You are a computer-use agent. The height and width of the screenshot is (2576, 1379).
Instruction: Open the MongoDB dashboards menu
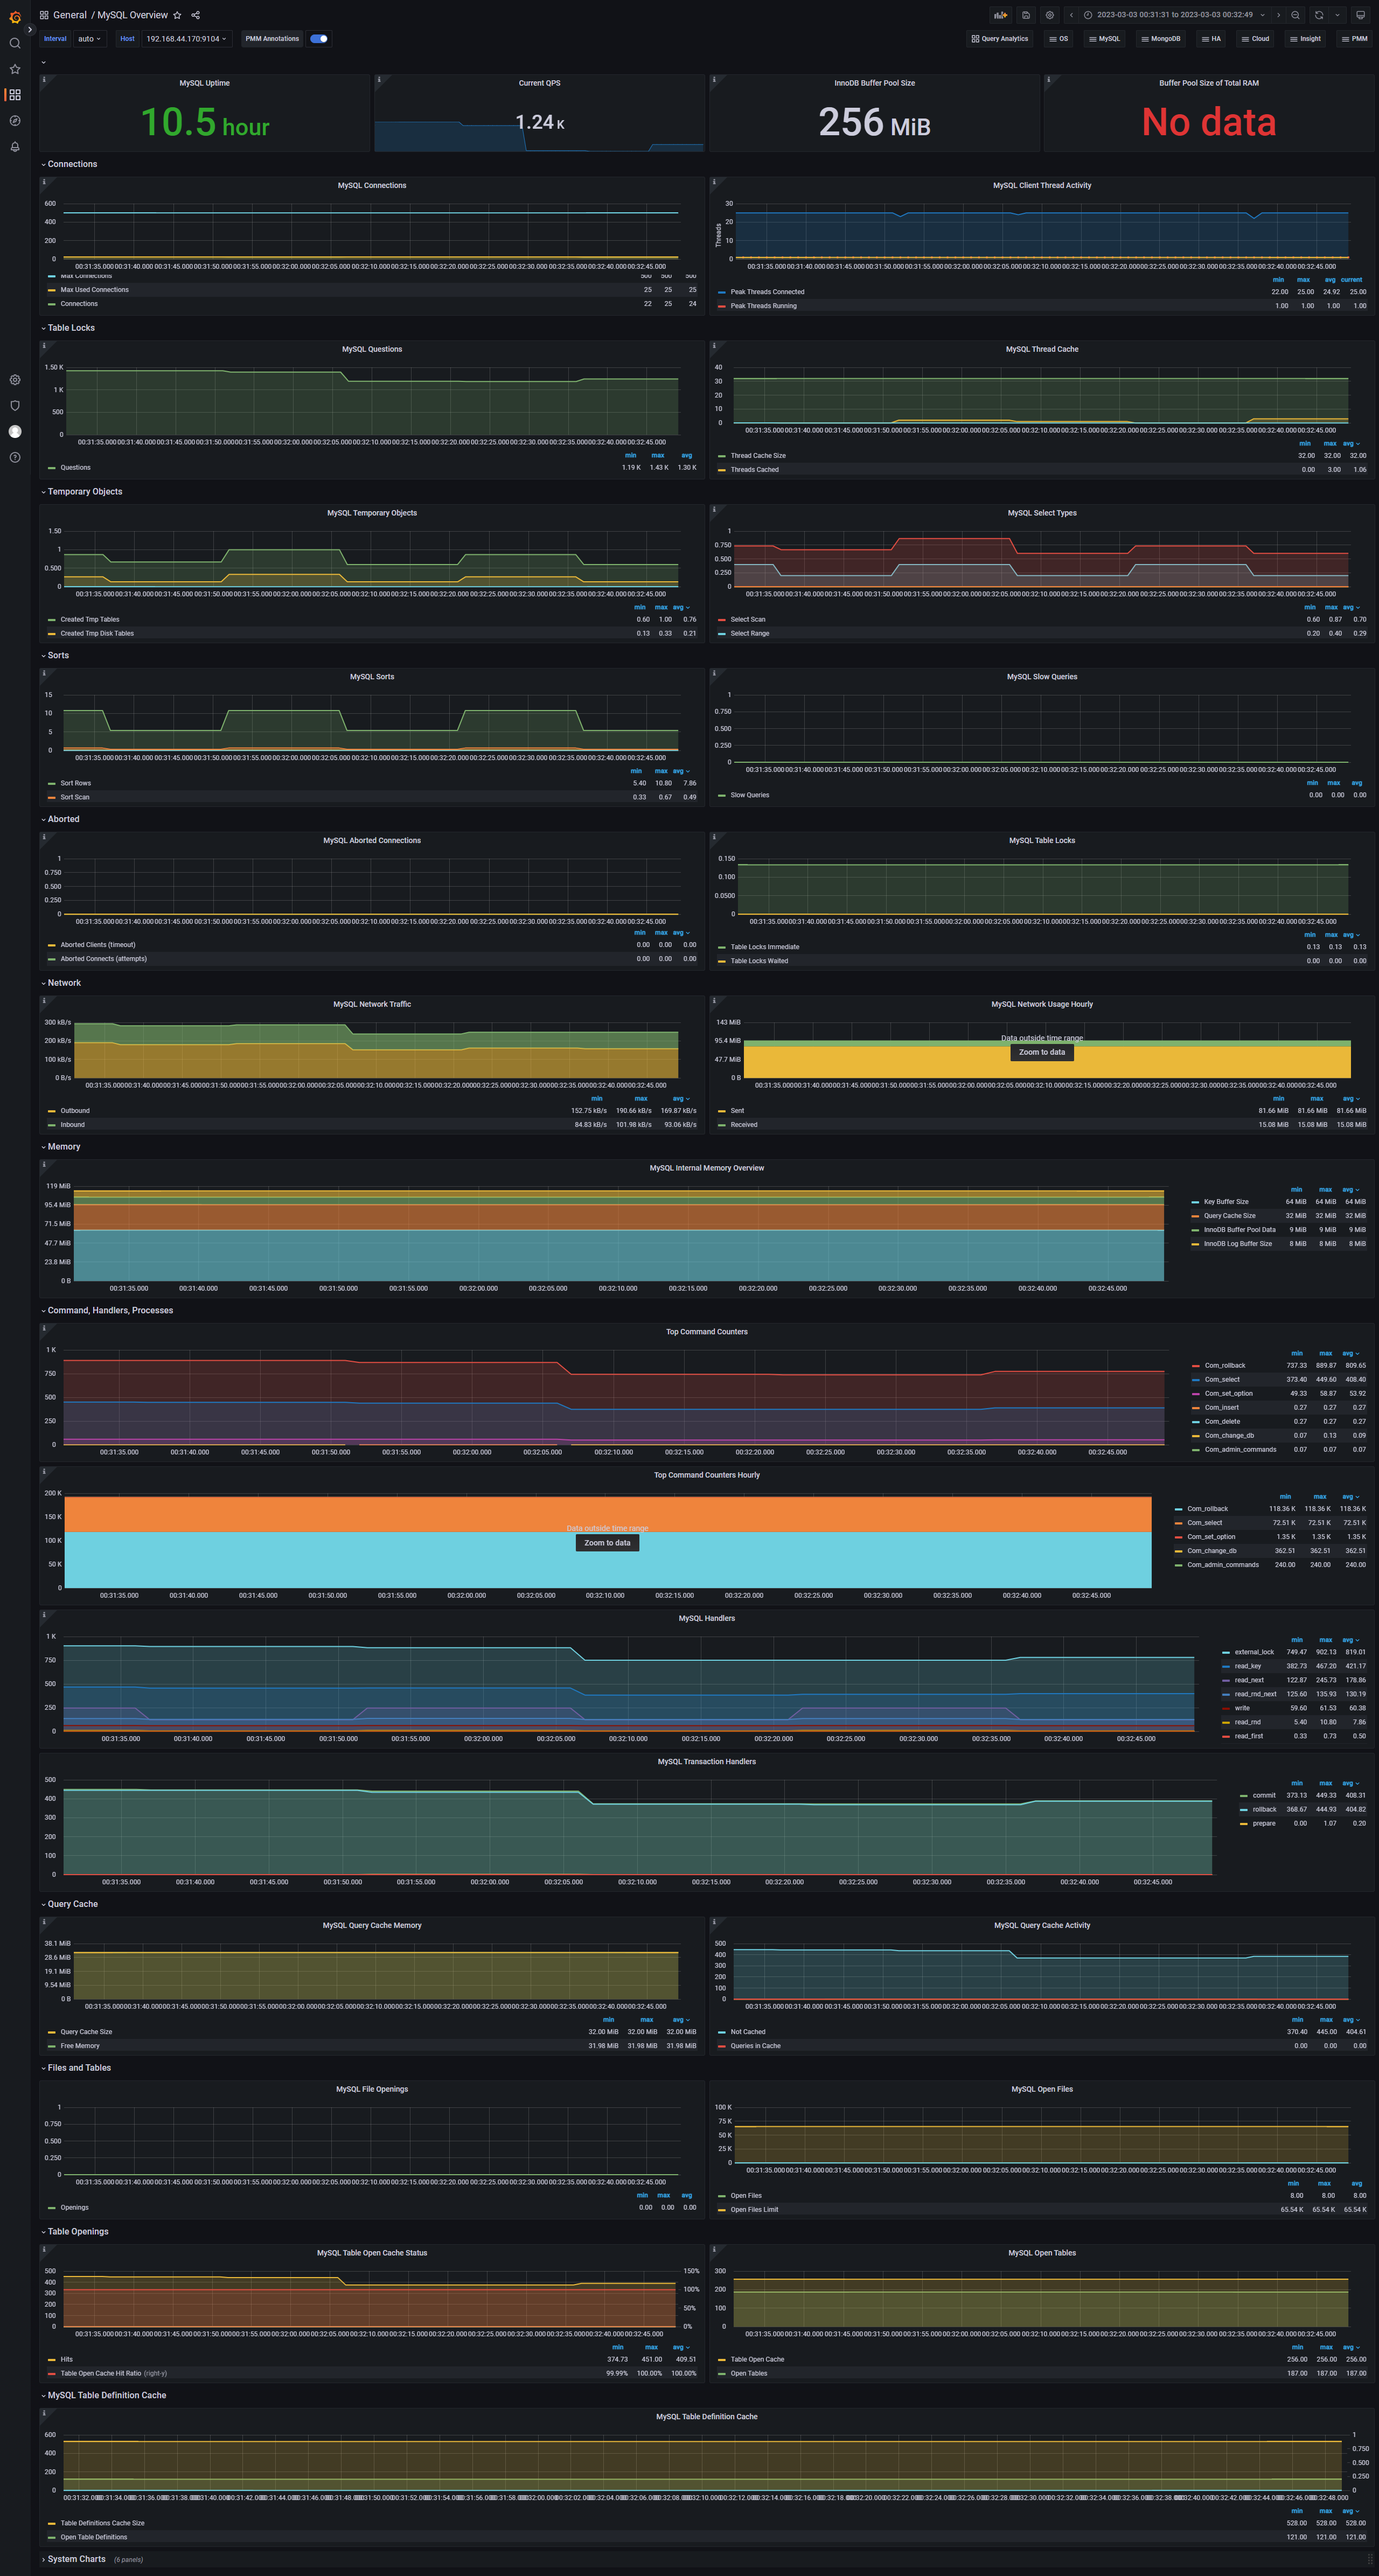click(x=1160, y=39)
